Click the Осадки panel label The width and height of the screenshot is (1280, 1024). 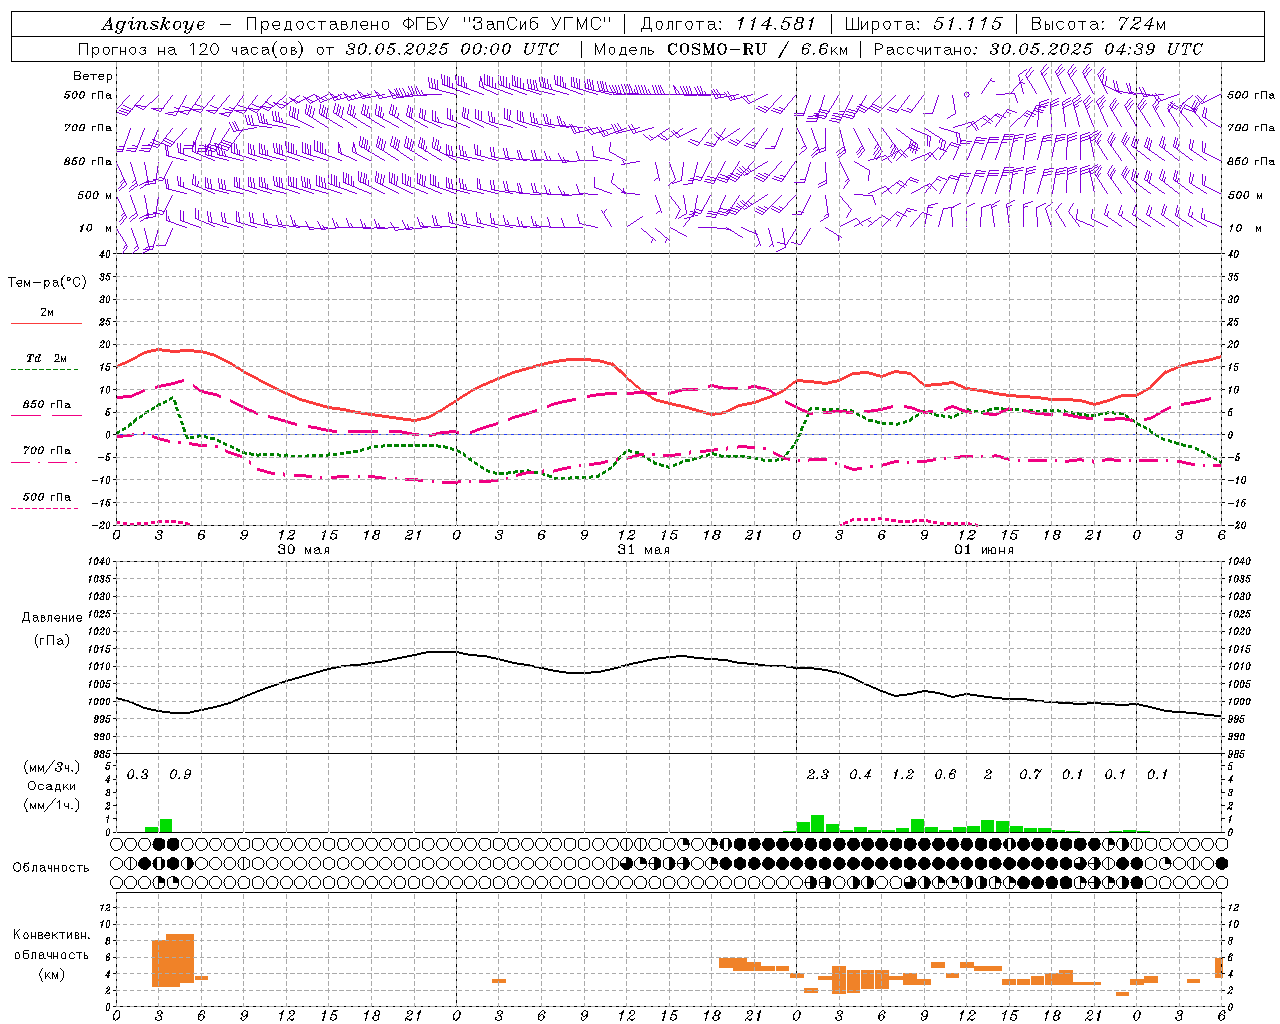52,786
